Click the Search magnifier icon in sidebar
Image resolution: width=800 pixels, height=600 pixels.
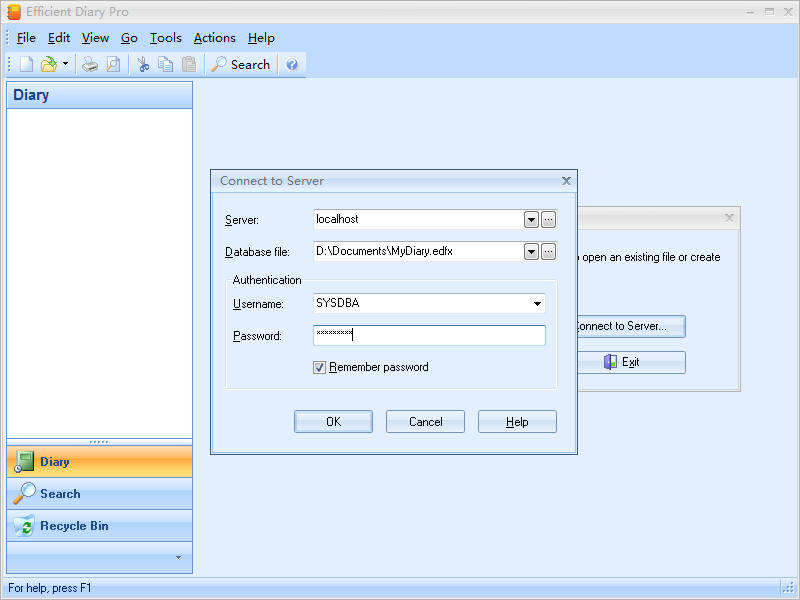click(x=24, y=493)
